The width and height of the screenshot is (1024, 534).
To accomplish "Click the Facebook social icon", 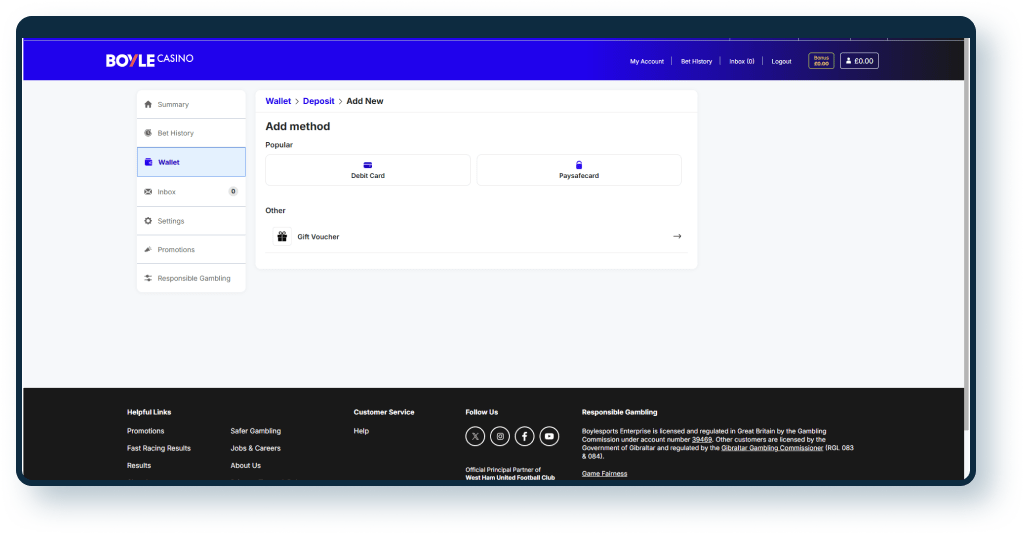I will point(525,436).
